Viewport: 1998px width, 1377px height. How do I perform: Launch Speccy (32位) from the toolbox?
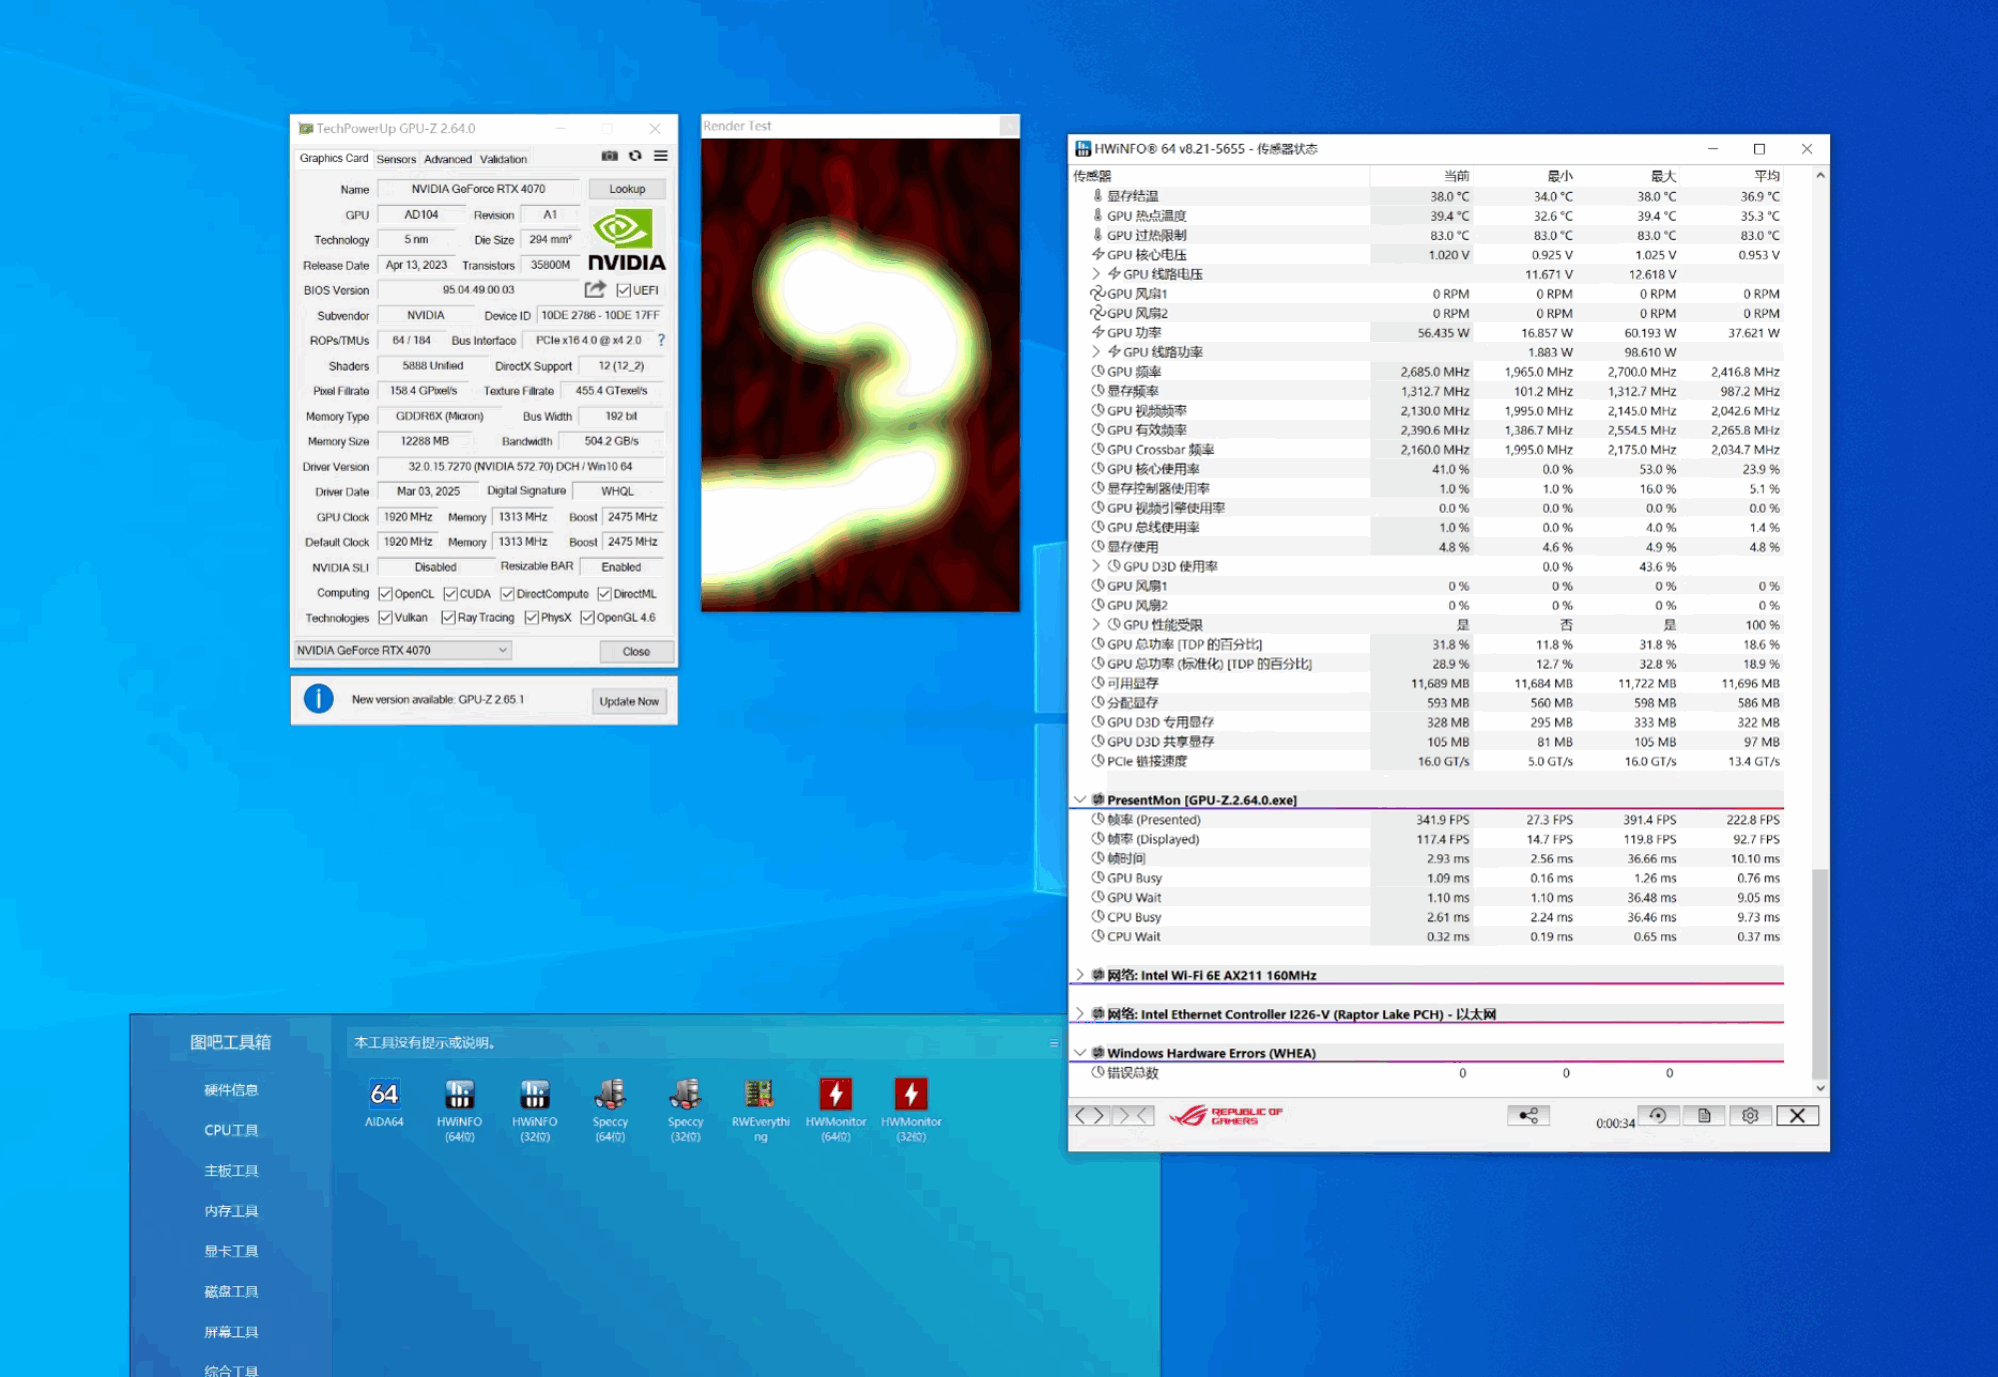(685, 1110)
